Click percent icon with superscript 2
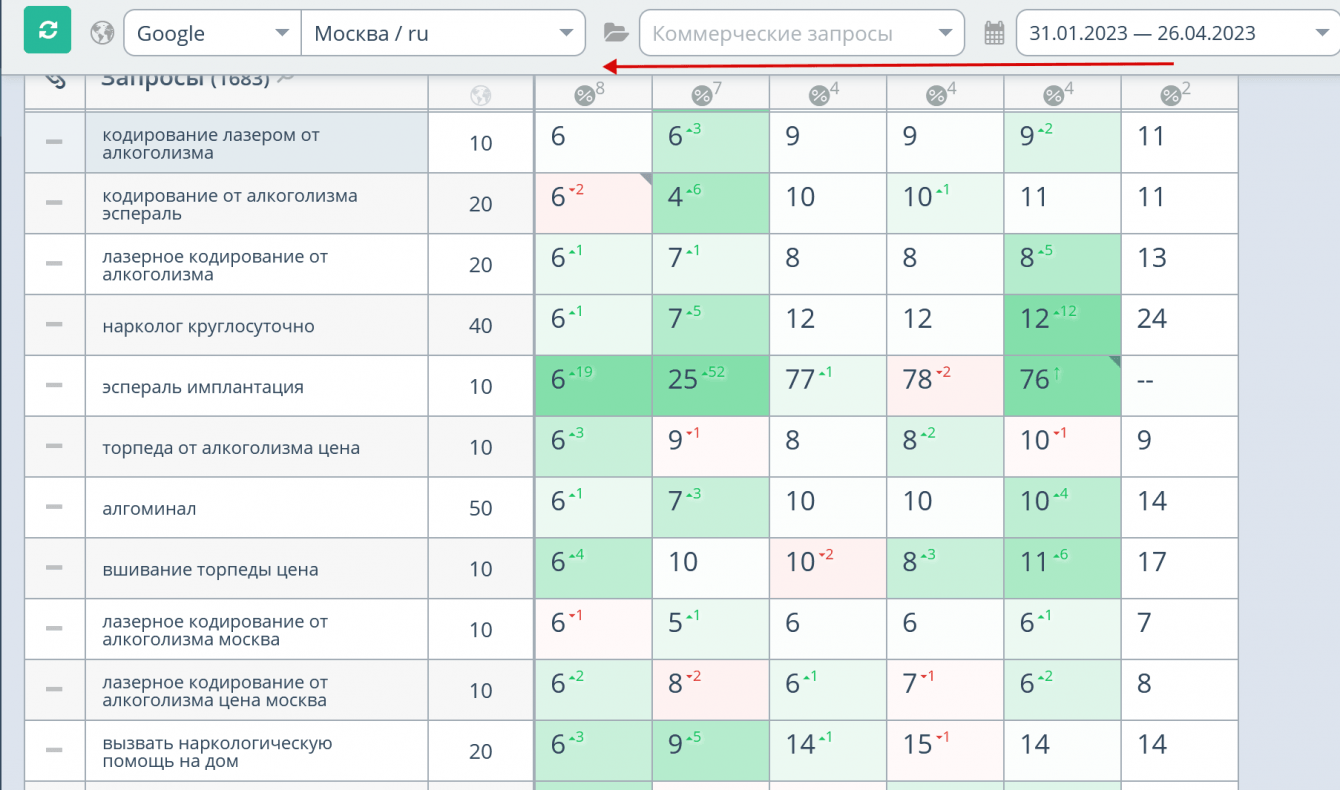1340x790 pixels. (1176, 94)
